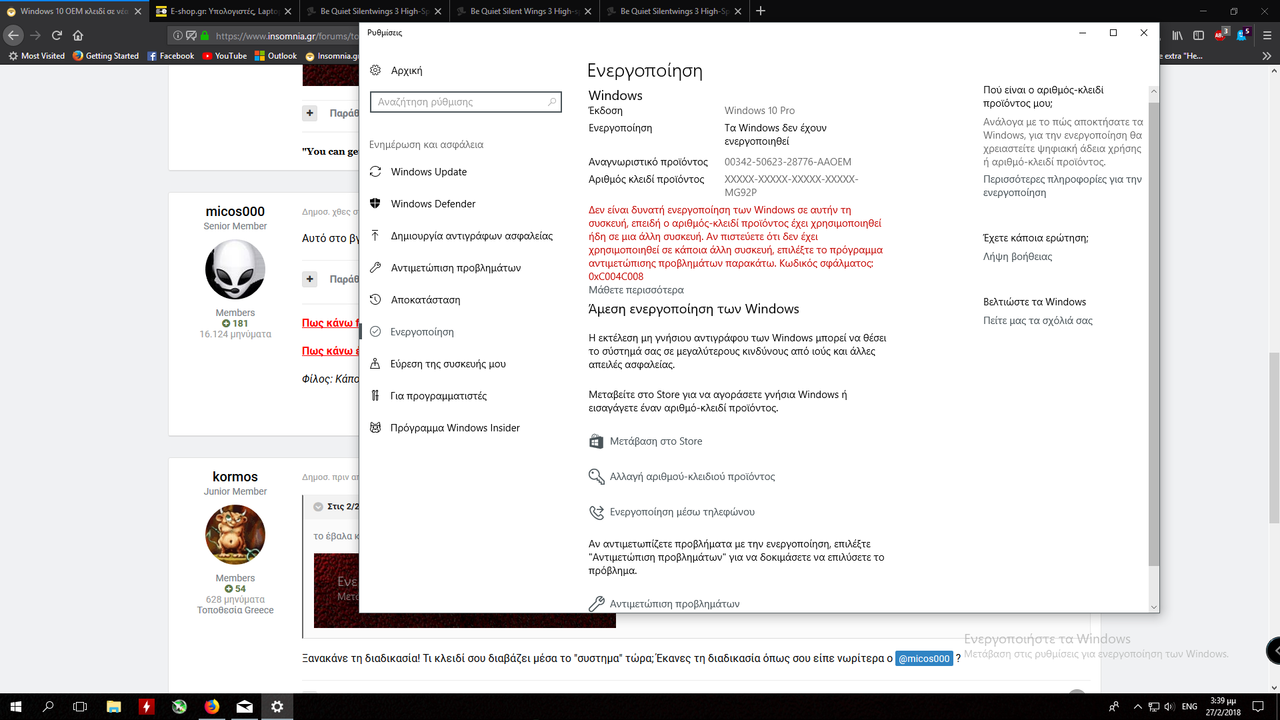The image size is (1280, 720).
Task: Click the Firefox back arrow button
Action: [14, 35]
